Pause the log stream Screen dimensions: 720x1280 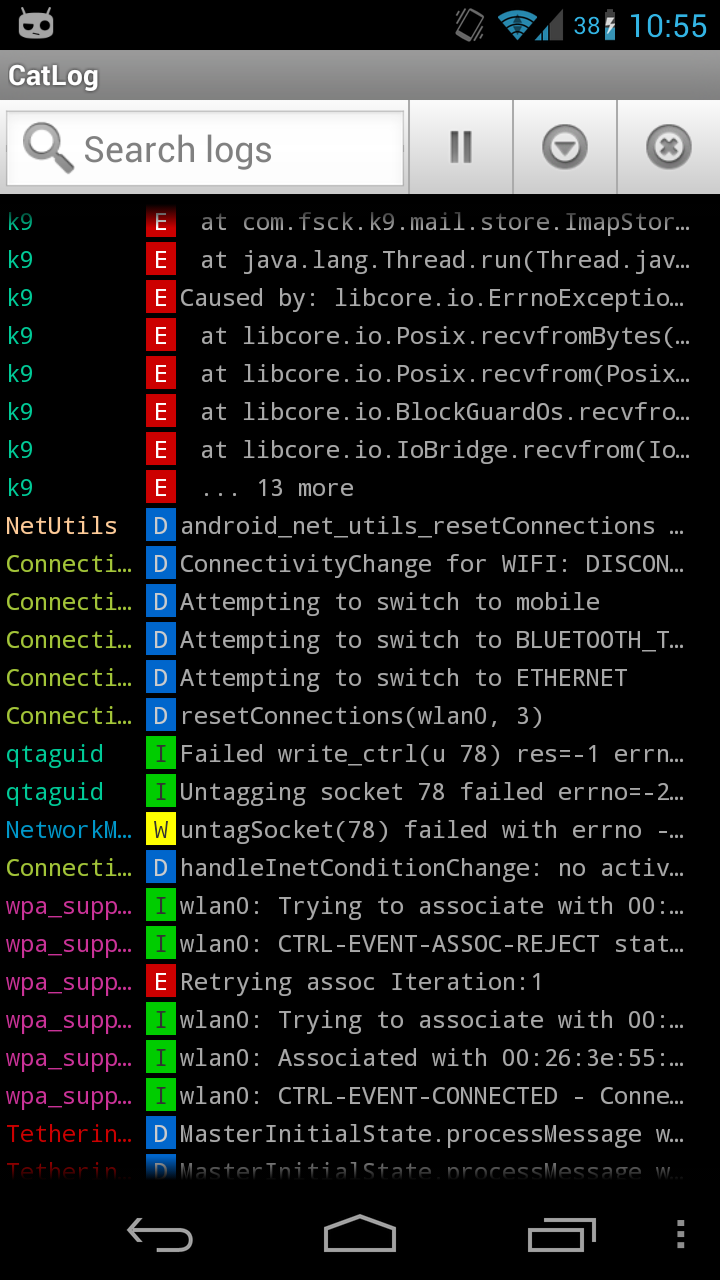(461, 148)
